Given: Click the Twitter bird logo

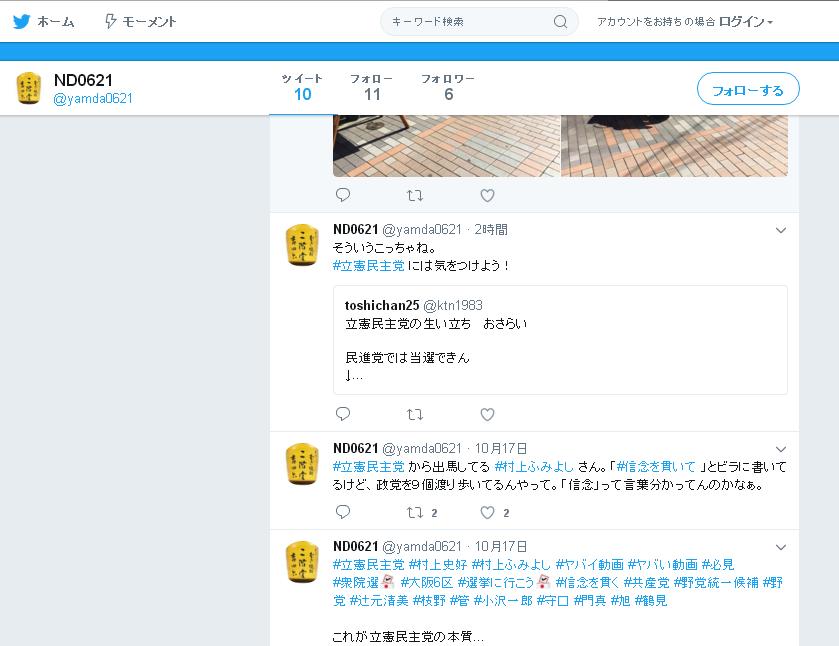Looking at the screenshot, I should pyautogui.click(x=21, y=21).
